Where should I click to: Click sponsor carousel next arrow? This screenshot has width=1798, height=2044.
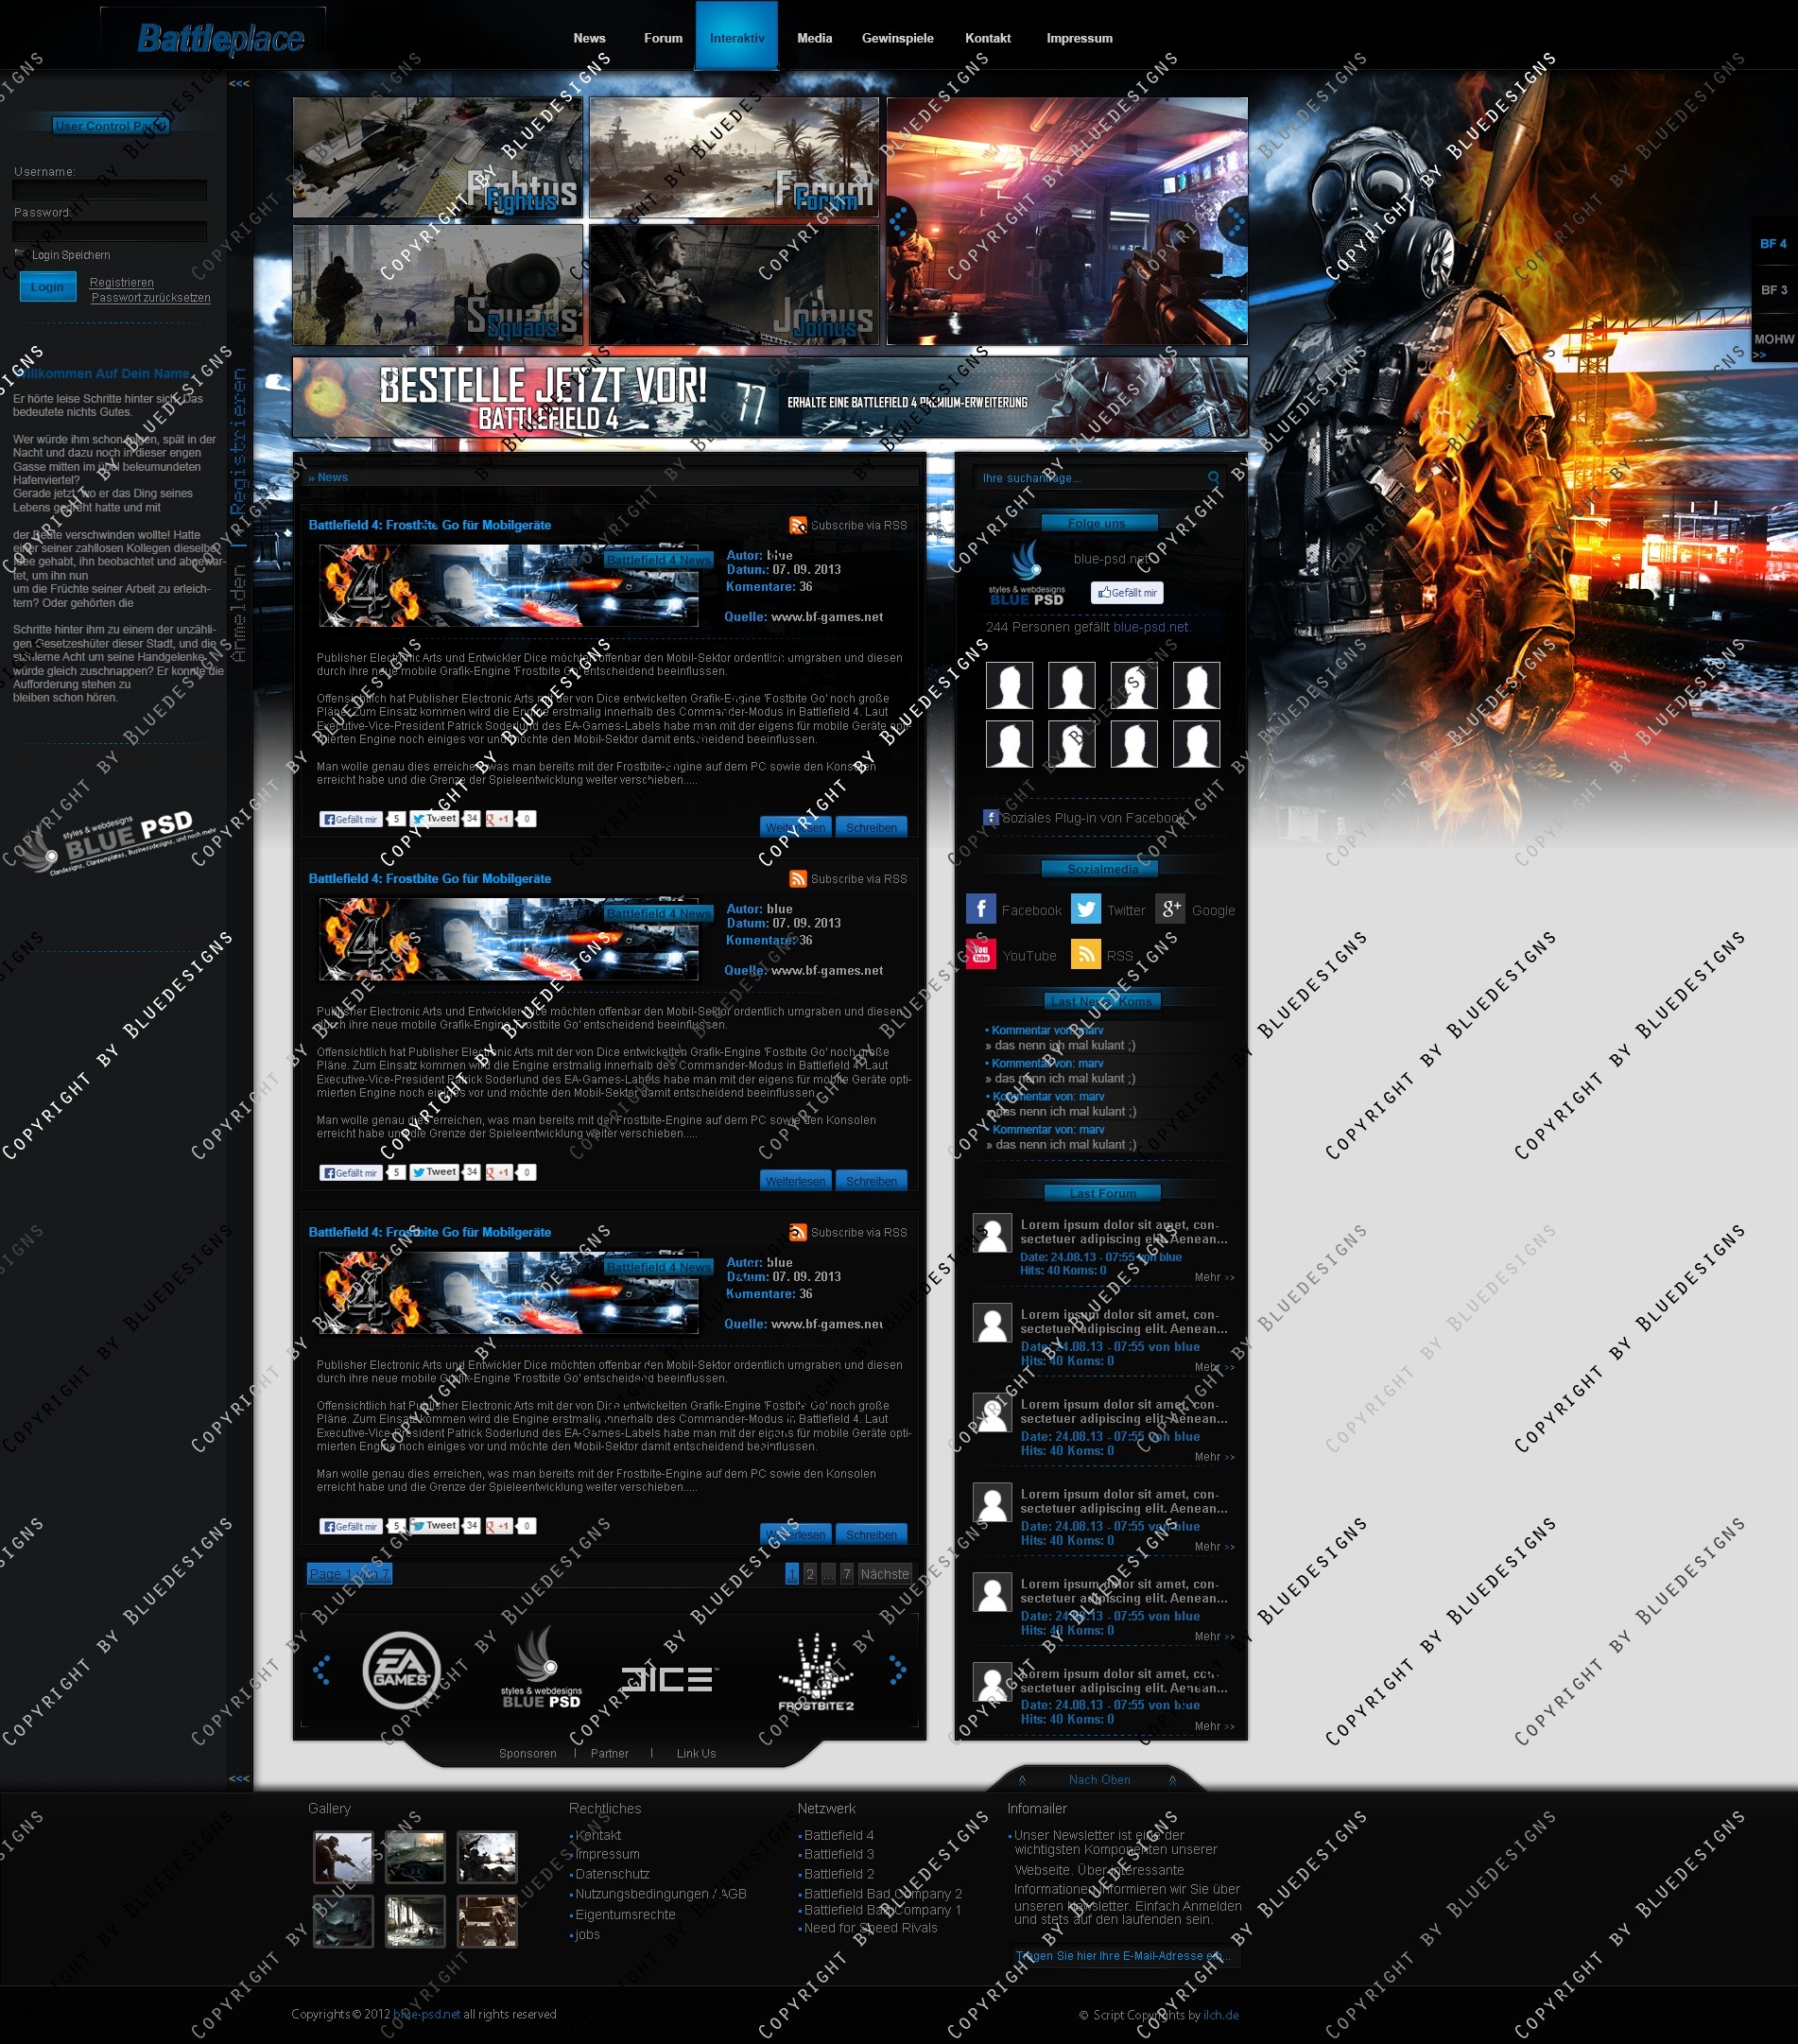[x=898, y=1670]
